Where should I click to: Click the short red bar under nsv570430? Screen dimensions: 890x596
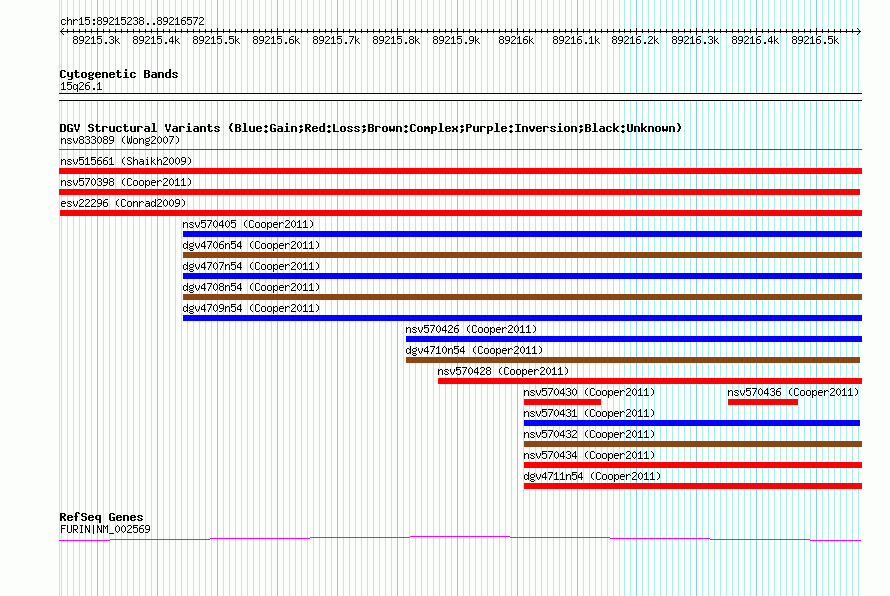tap(562, 402)
